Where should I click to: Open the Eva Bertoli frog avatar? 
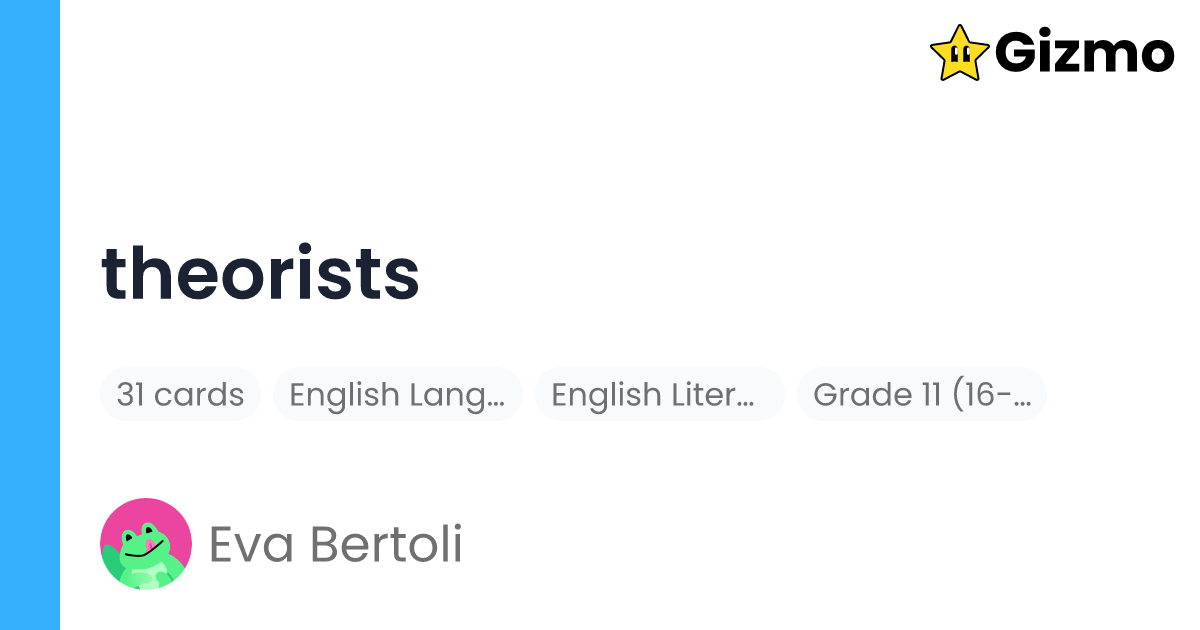pos(146,544)
